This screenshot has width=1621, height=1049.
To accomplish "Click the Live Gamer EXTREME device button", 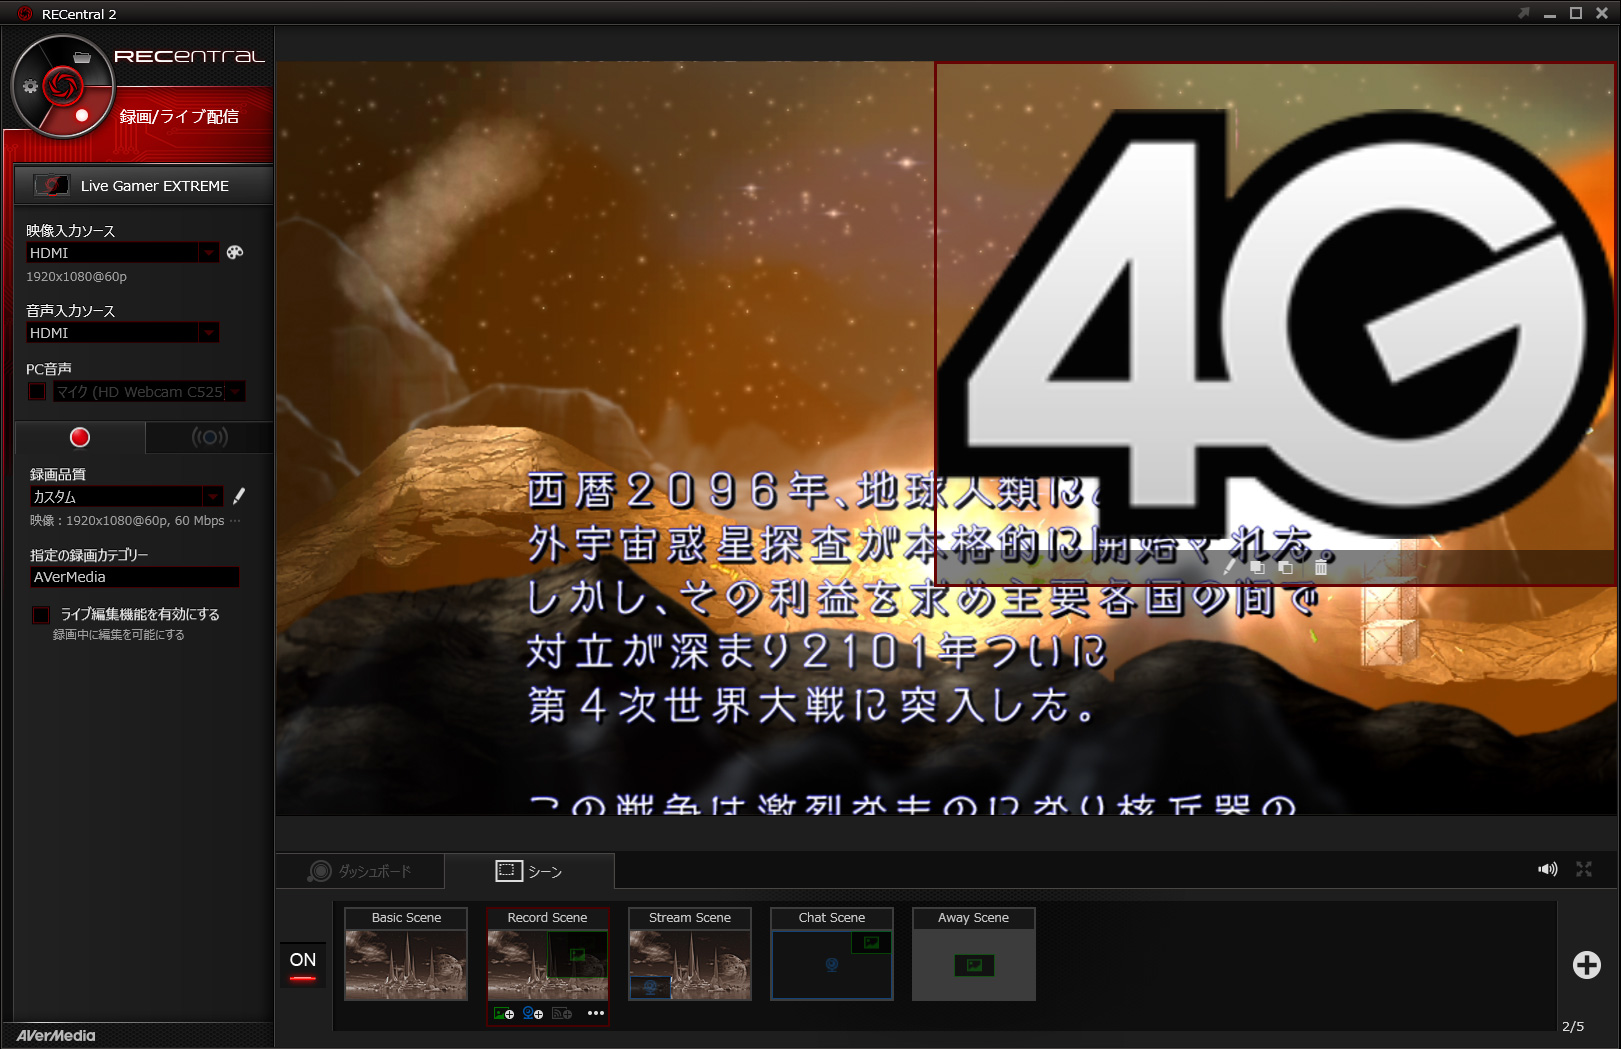I will (143, 185).
